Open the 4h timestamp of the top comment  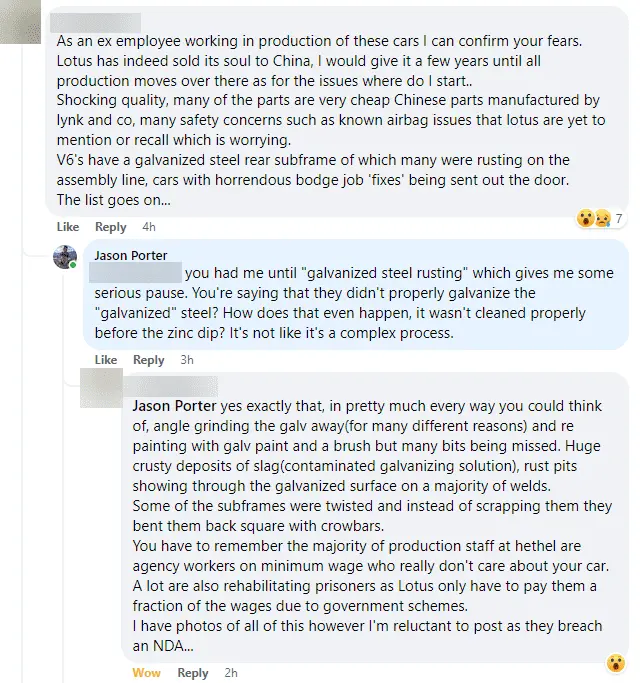[x=149, y=227]
